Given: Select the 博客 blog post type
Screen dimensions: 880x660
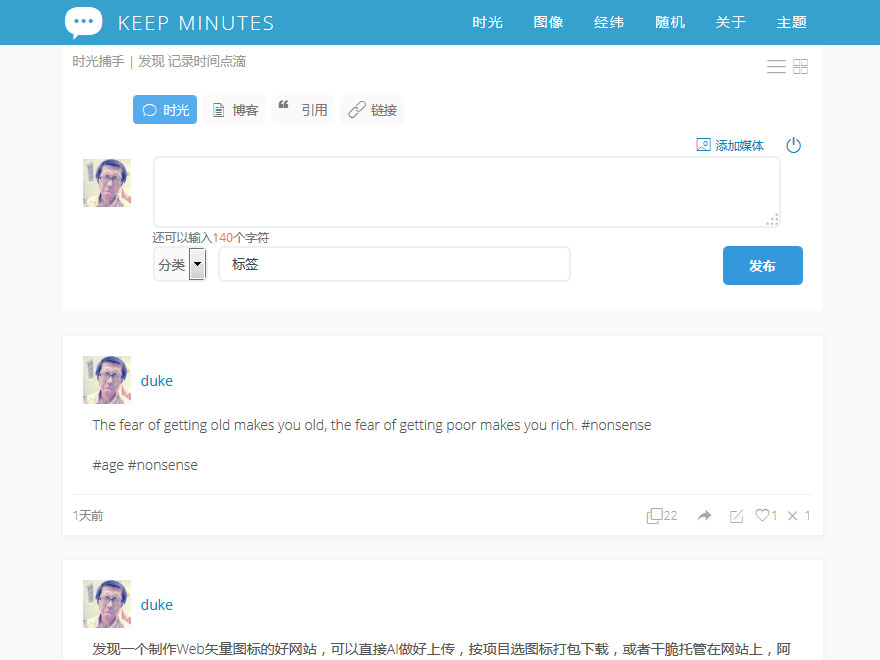Looking at the screenshot, I should [235, 110].
